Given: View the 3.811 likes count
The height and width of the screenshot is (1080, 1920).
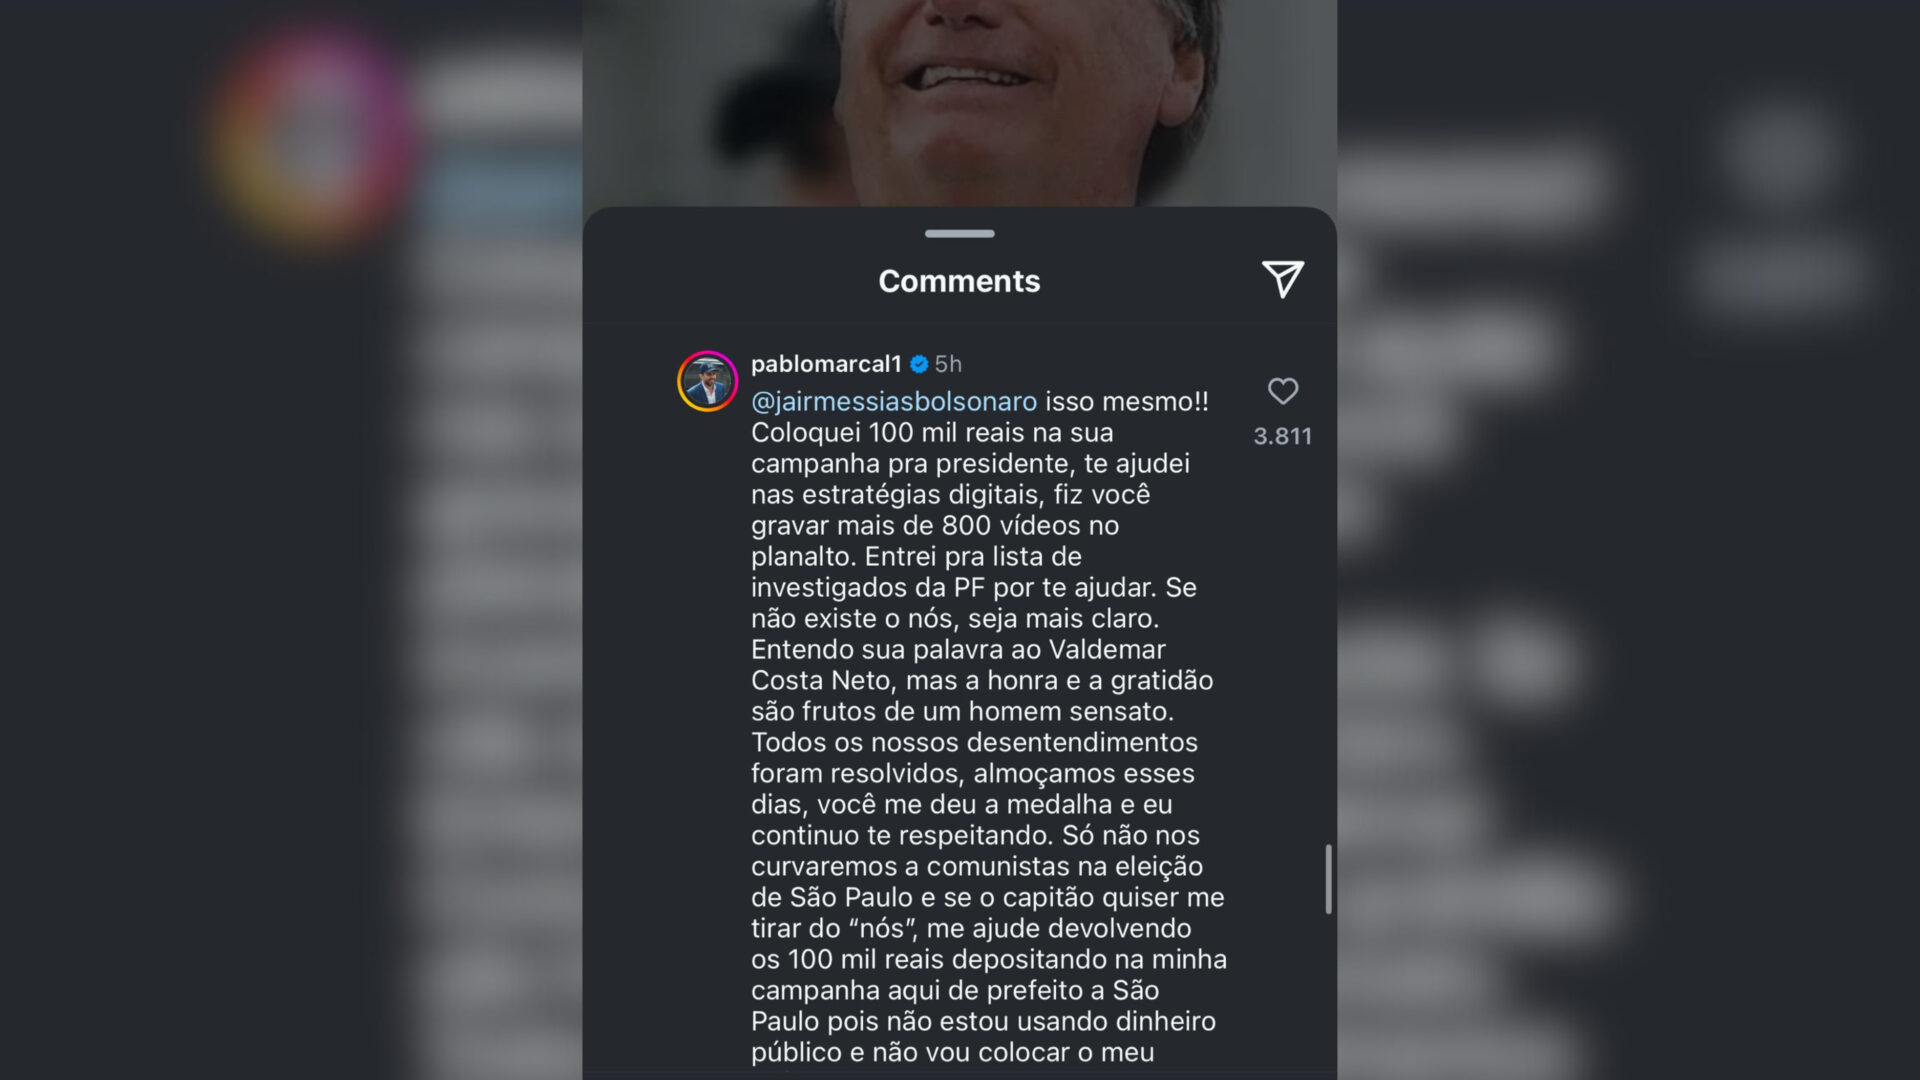Looking at the screenshot, I should [x=1283, y=436].
